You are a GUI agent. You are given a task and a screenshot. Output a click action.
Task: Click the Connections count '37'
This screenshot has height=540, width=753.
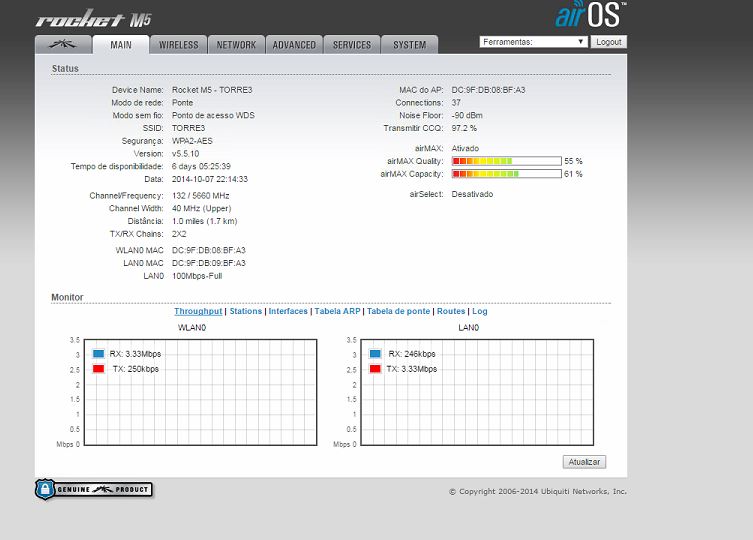(456, 103)
